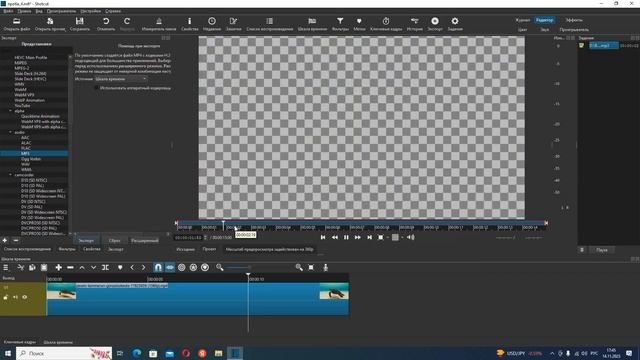This screenshot has width=640, height=360.
Task: Click the player scrub bar ruler
Action: click(x=361, y=227)
